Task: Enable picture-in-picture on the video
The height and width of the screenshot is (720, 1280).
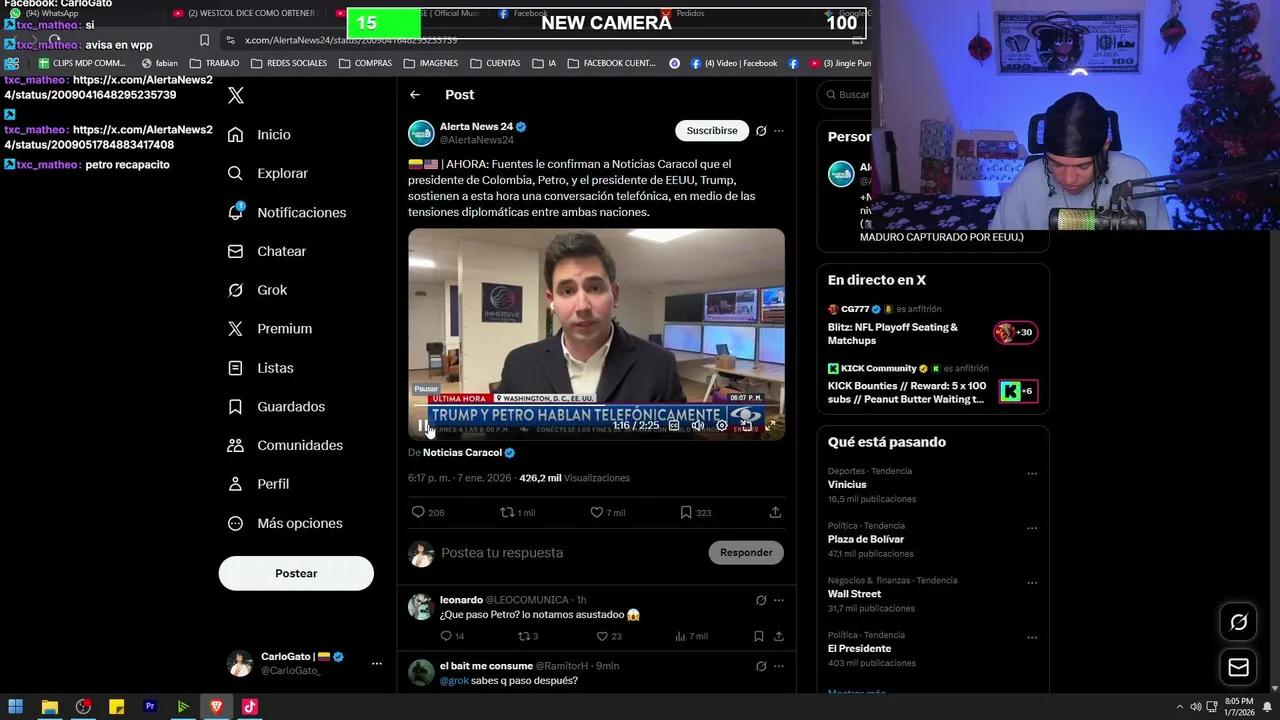Action: click(x=746, y=426)
